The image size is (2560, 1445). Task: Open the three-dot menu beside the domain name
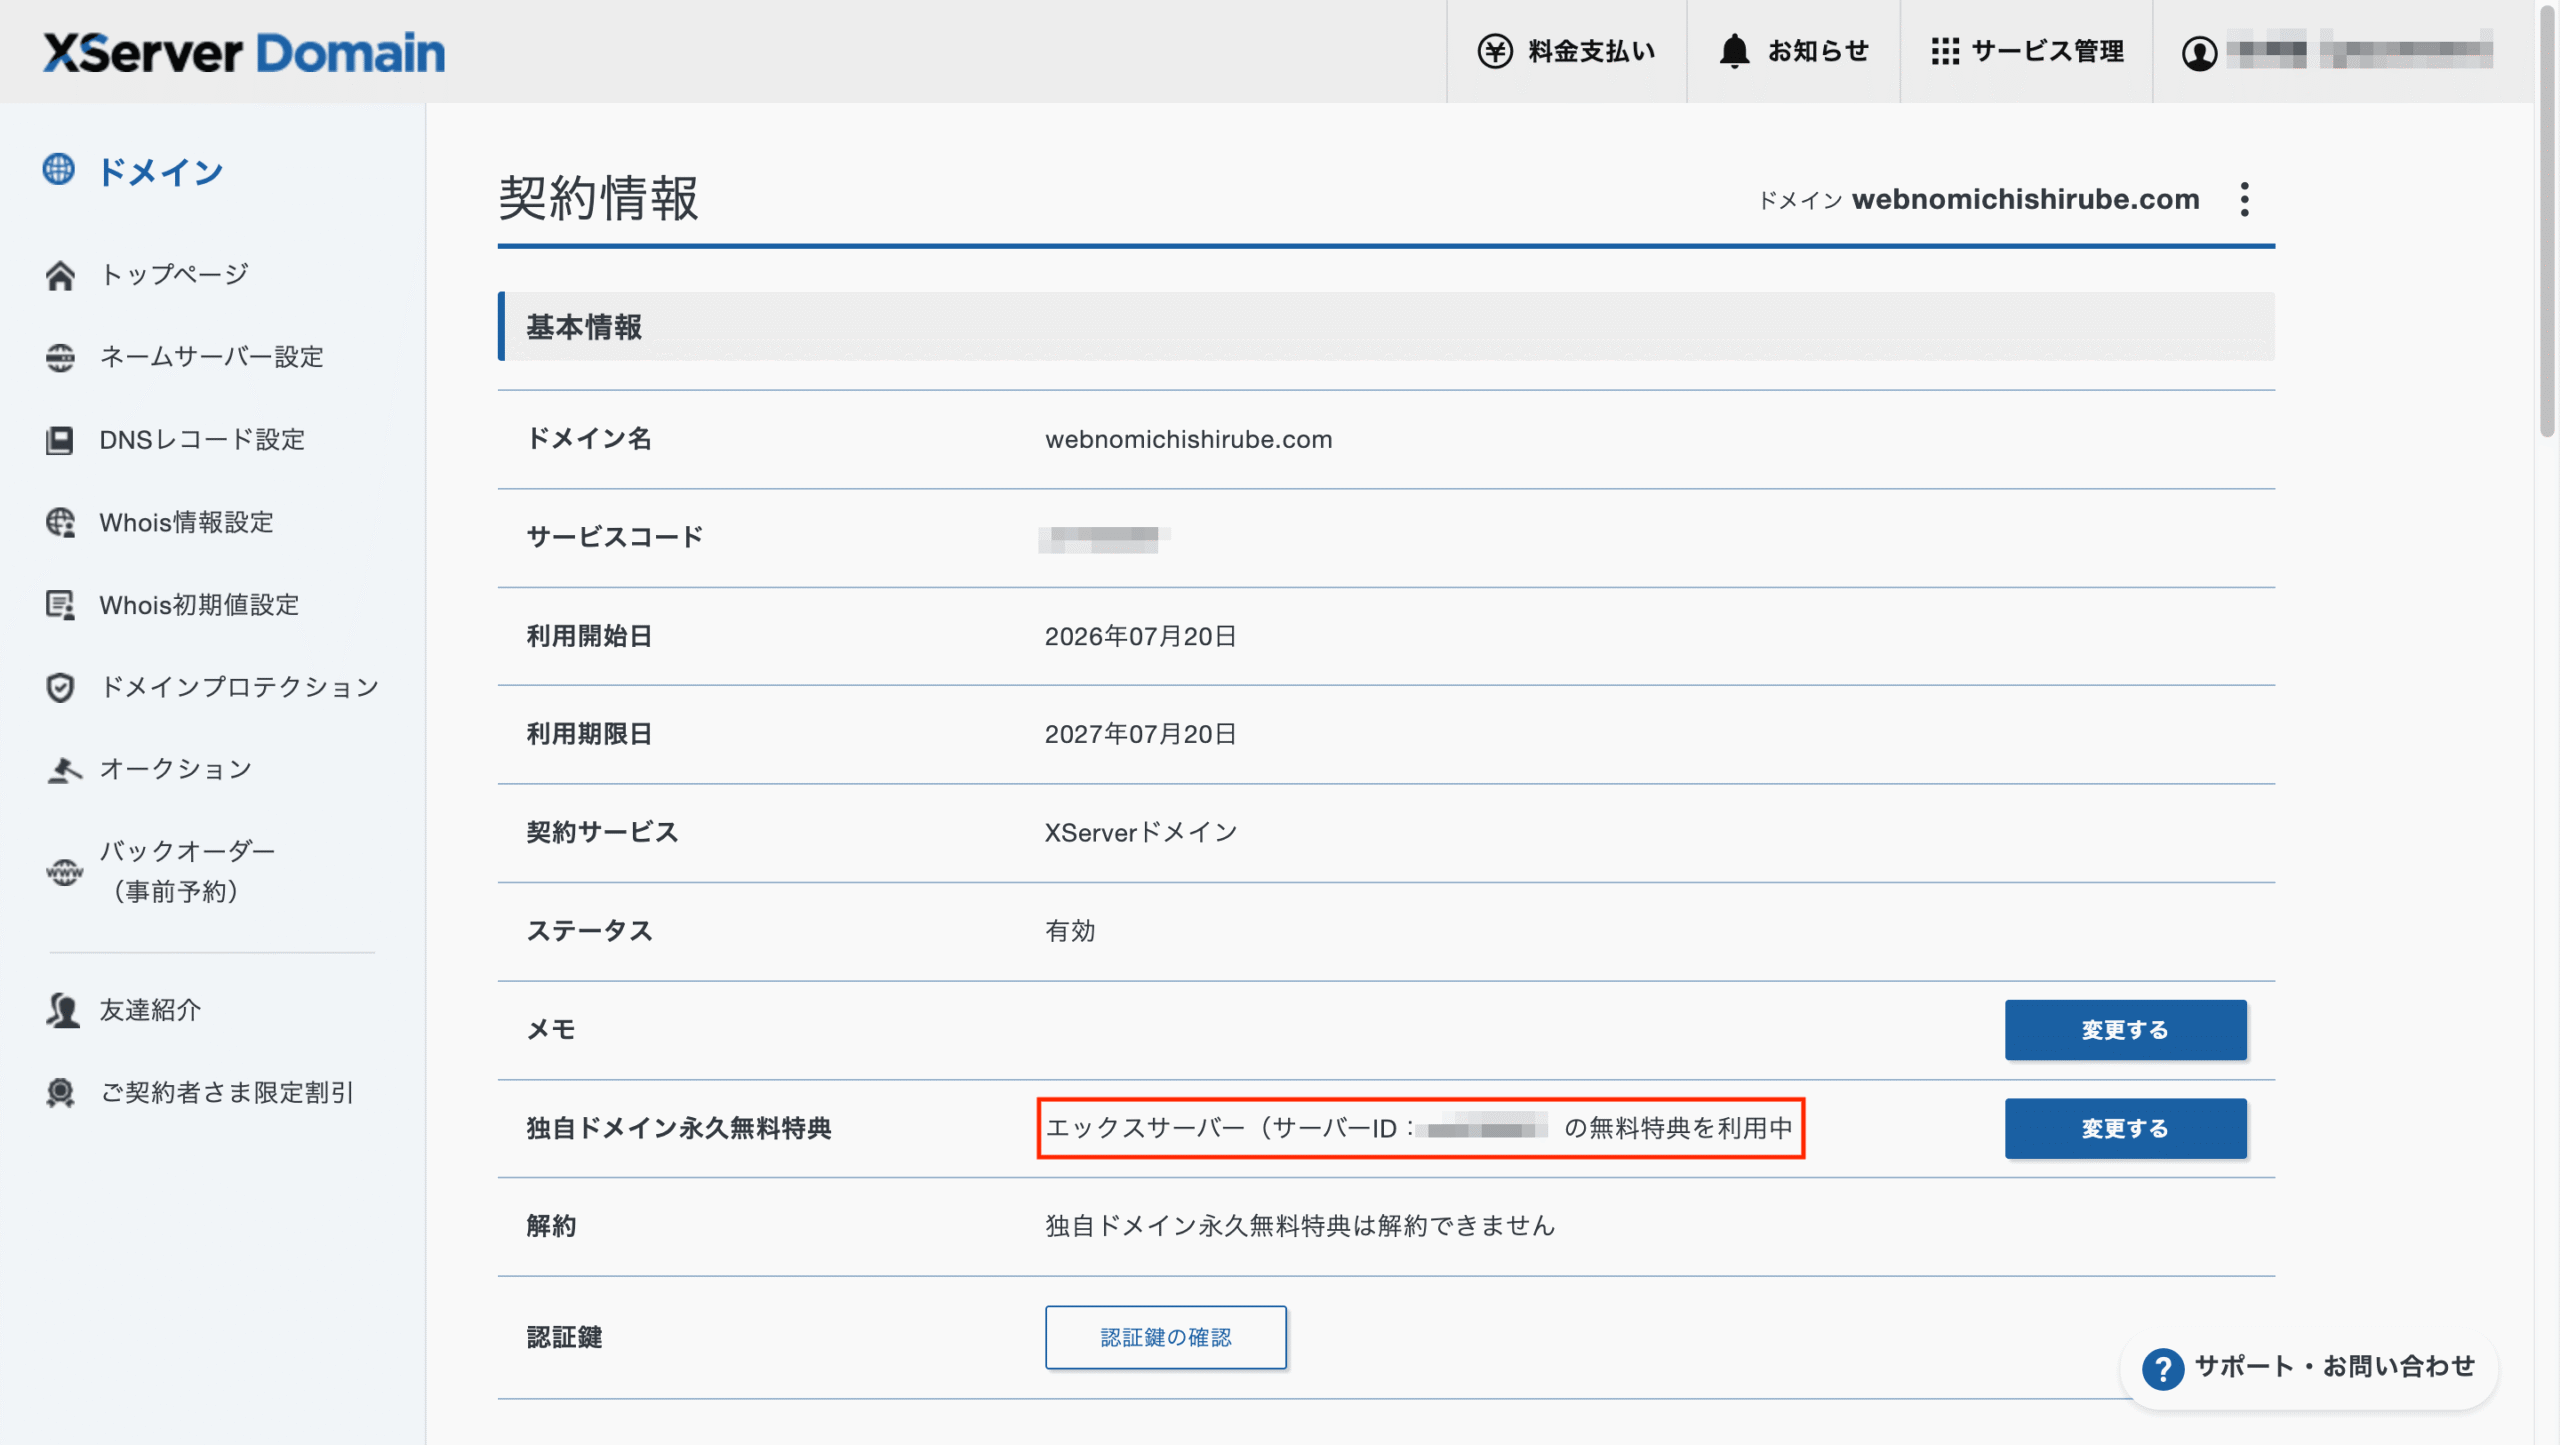(x=2245, y=200)
